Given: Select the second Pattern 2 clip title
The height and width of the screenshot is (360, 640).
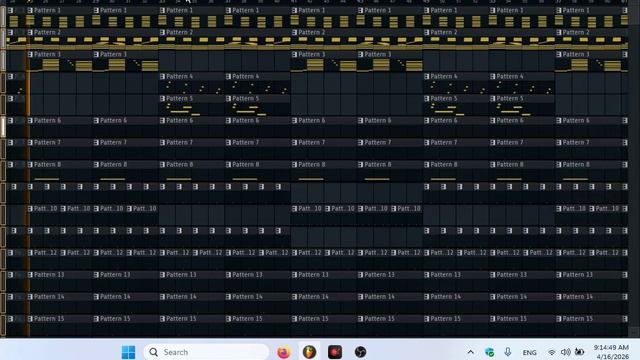Looking at the screenshot, I should (x=180, y=32).
